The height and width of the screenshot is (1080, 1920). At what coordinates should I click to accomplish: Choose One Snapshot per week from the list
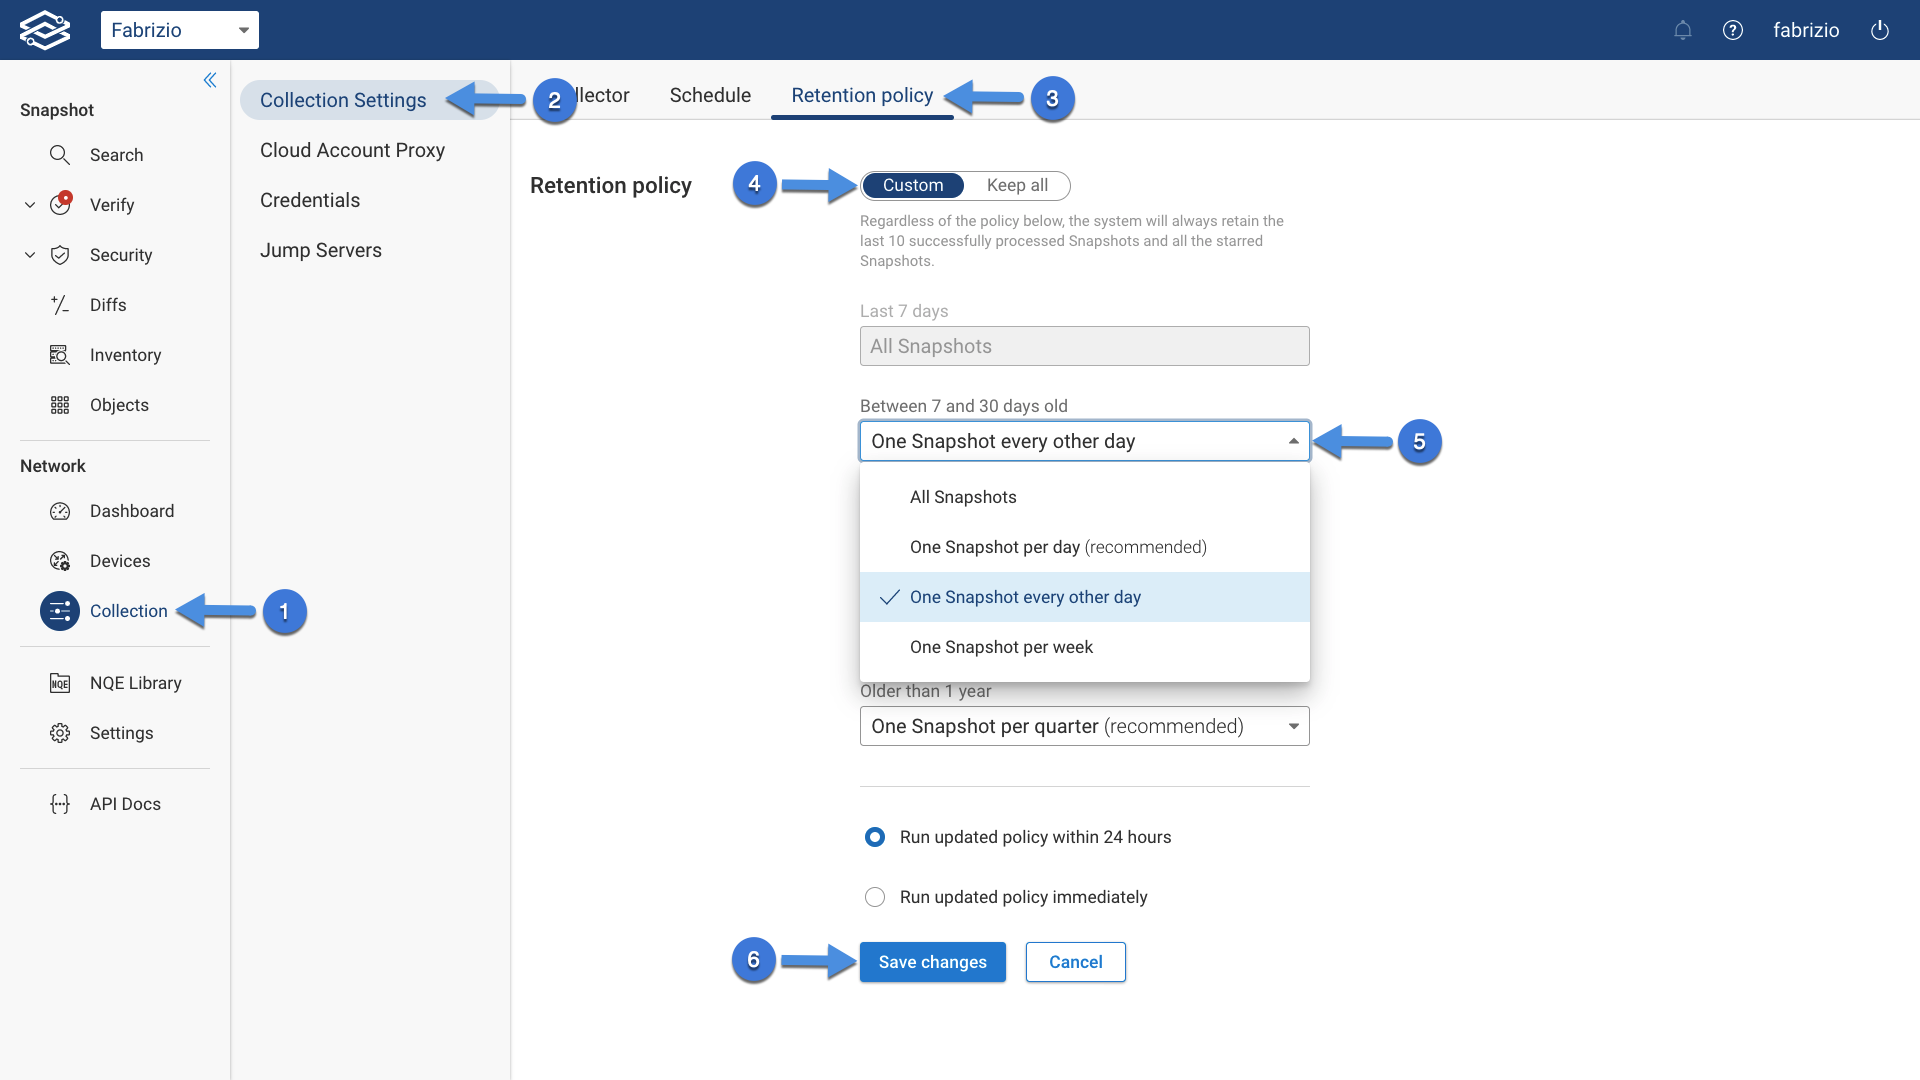pos(1000,647)
